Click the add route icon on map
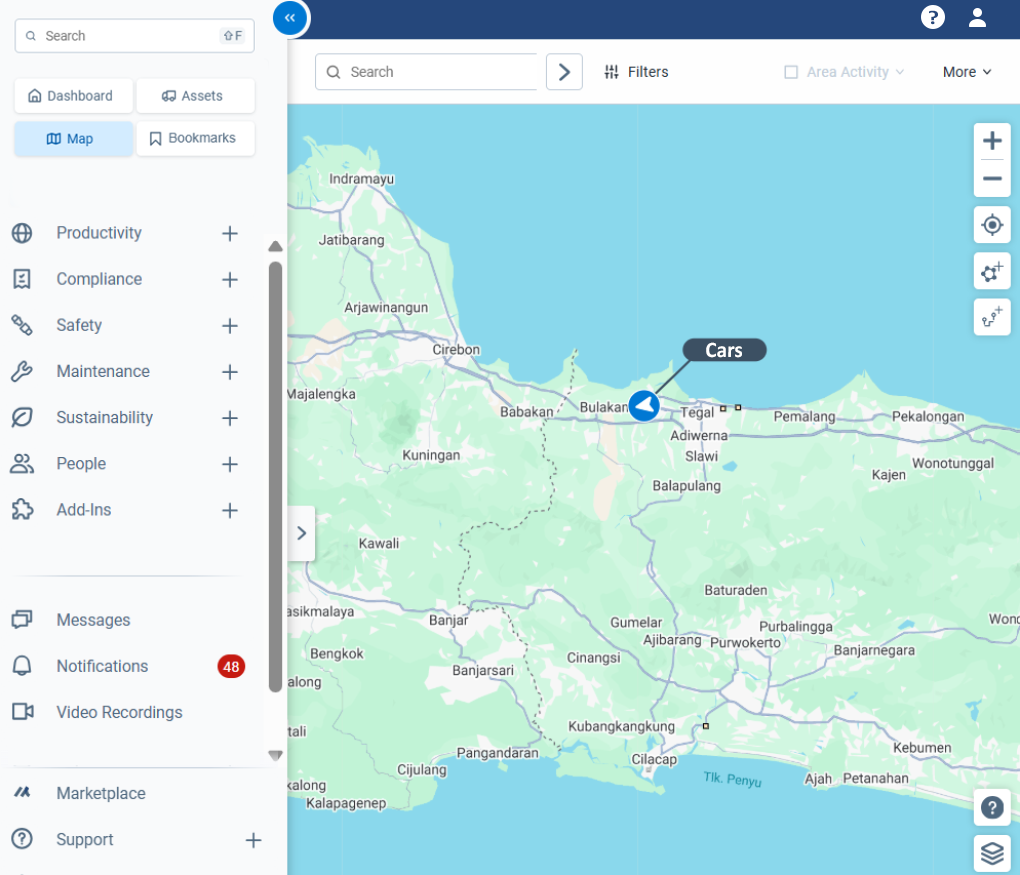This screenshot has width=1020, height=875. coord(992,317)
